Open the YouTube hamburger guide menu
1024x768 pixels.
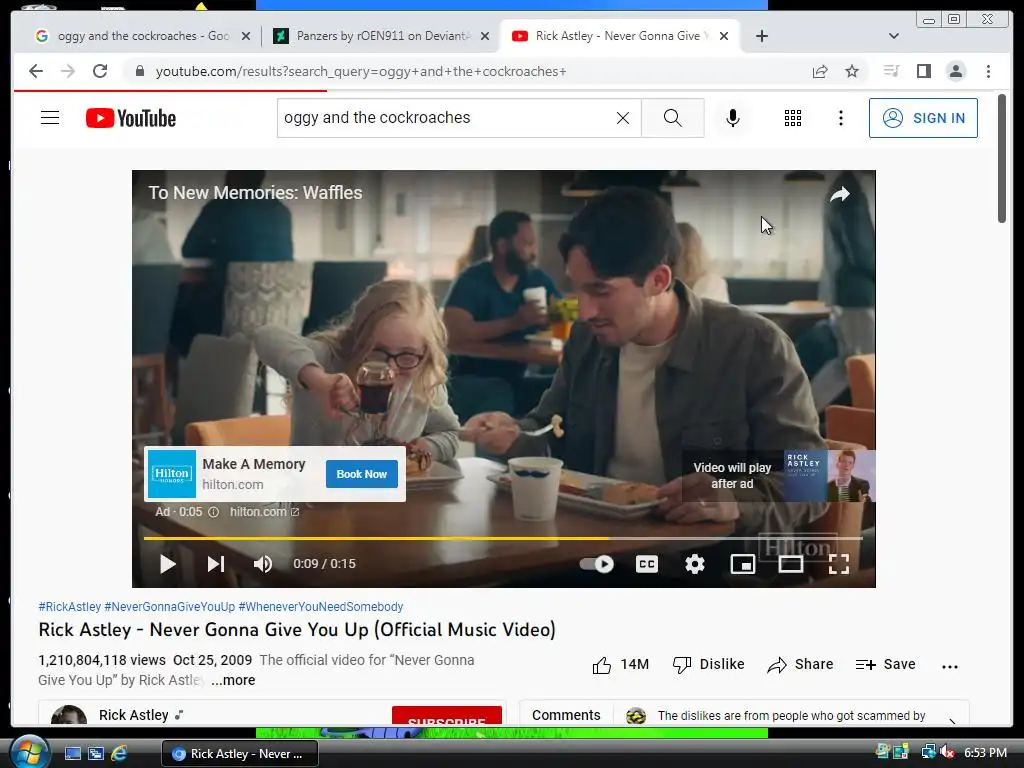50,118
